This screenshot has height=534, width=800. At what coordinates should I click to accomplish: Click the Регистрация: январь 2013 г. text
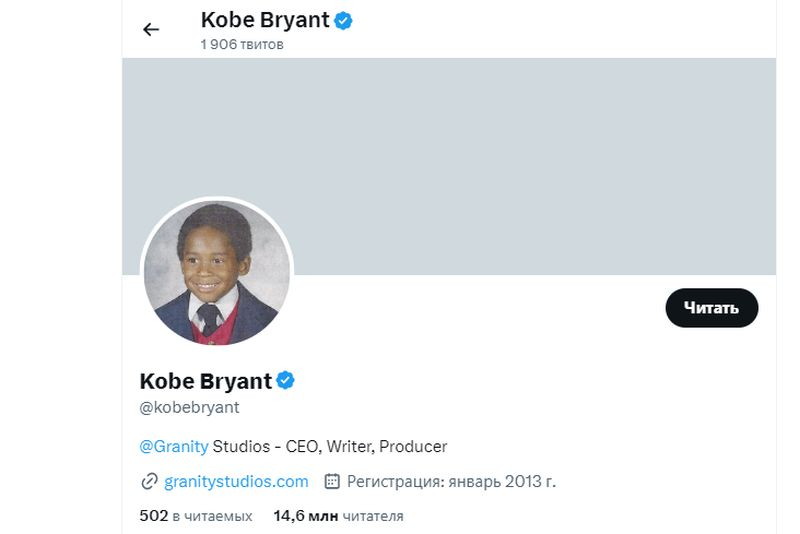[451, 482]
